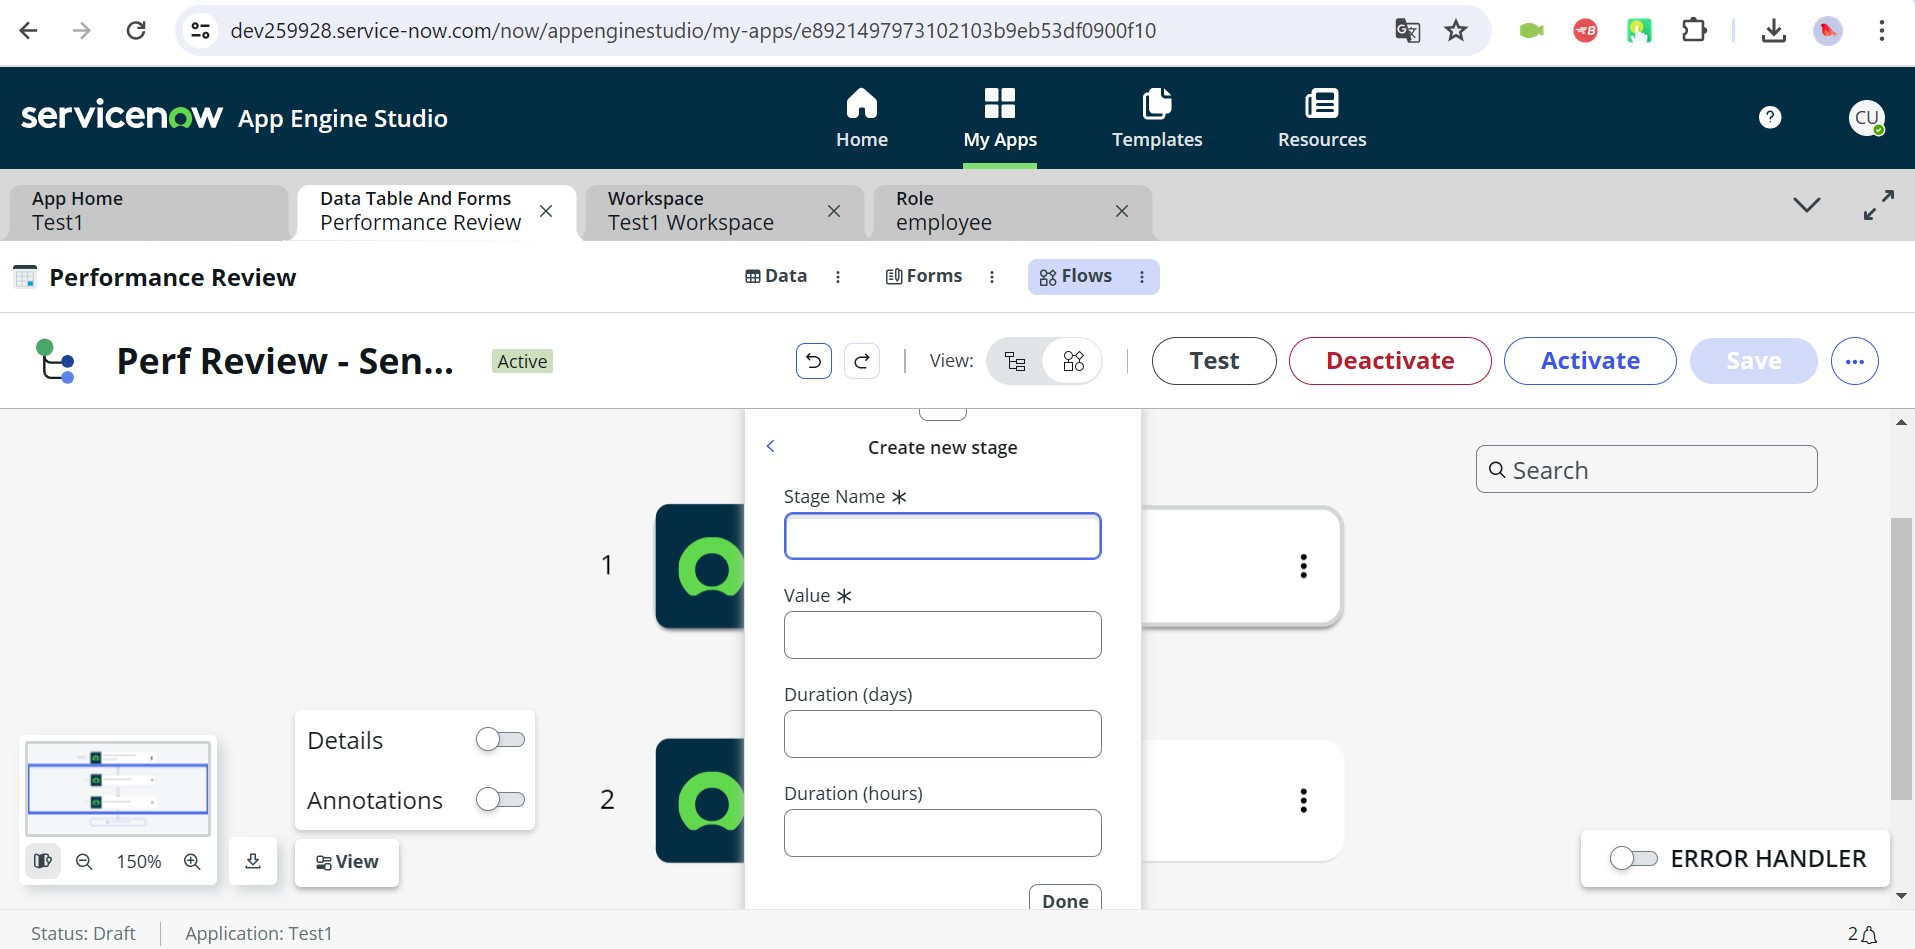Open the help question mark icon
The width and height of the screenshot is (1915, 949).
(x=1770, y=117)
